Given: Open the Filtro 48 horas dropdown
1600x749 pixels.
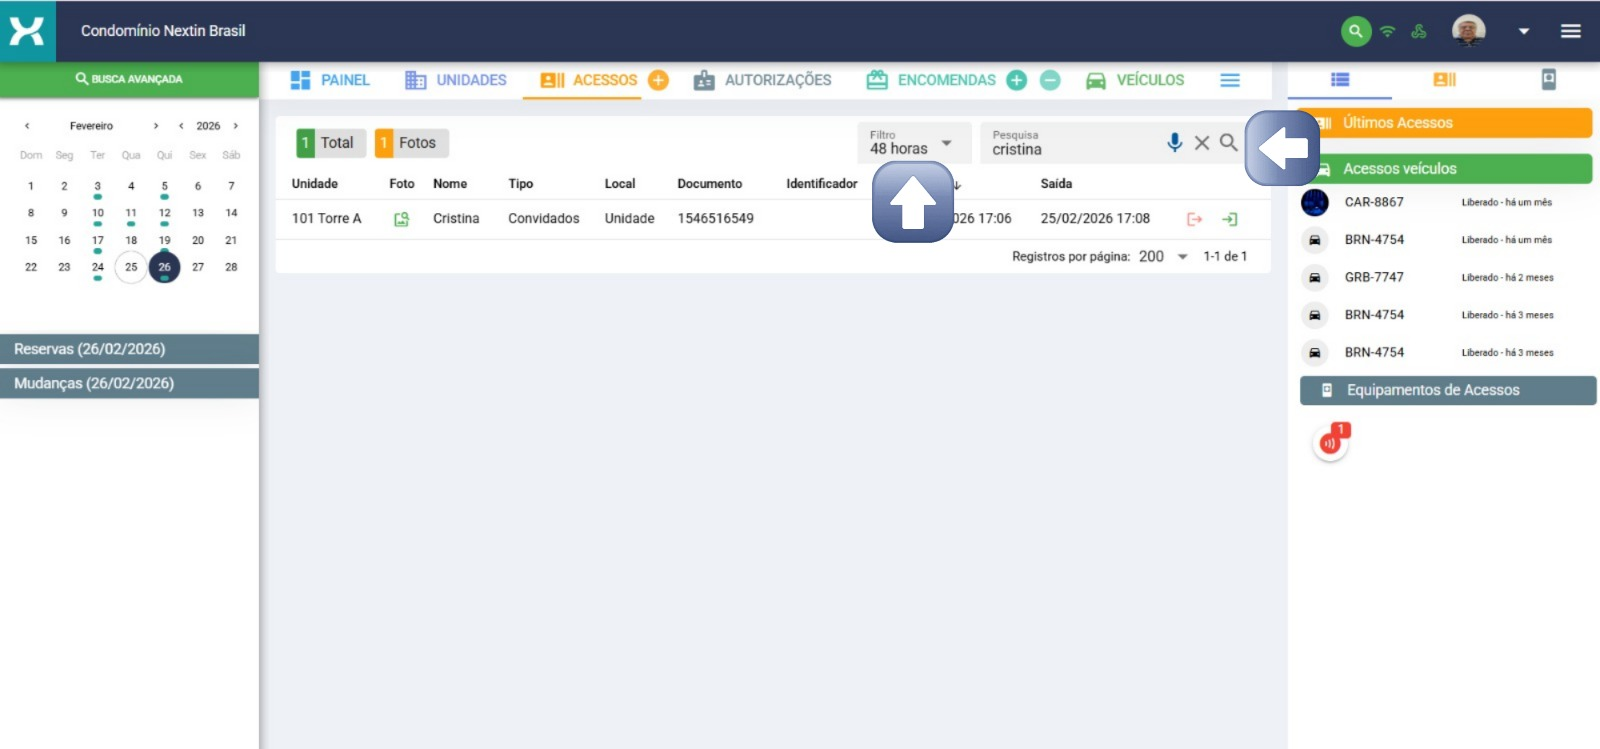Looking at the screenshot, I should tap(912, 143).
